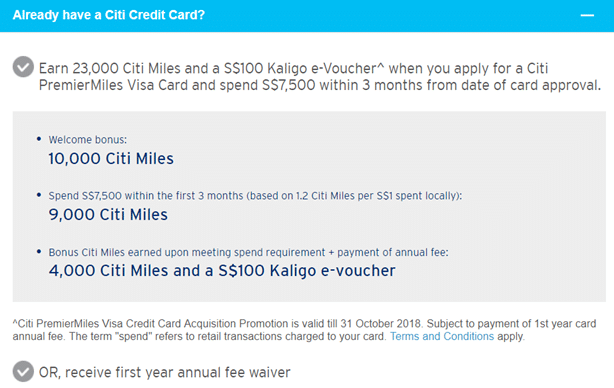Select the '10,000 Citi Miles' welcome bonus text

pos(111,159)
